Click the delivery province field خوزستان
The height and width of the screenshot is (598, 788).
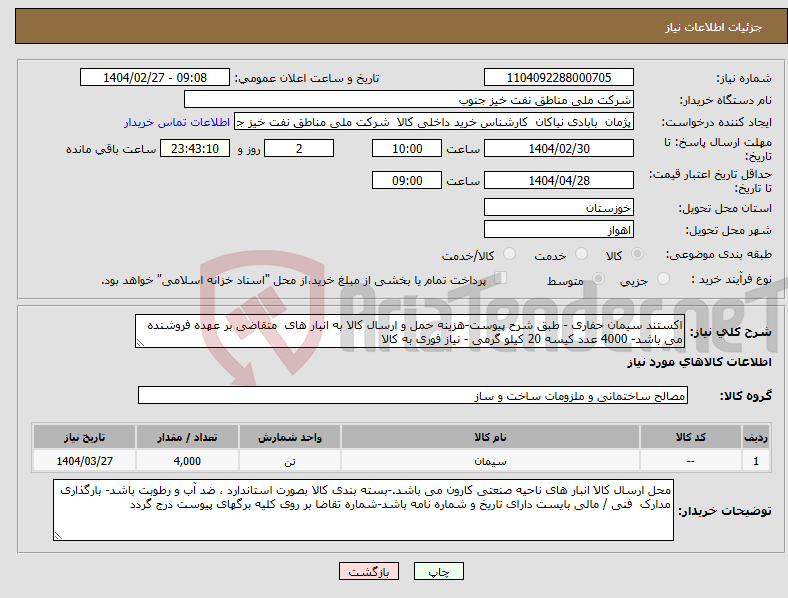(x=559, y=207)
